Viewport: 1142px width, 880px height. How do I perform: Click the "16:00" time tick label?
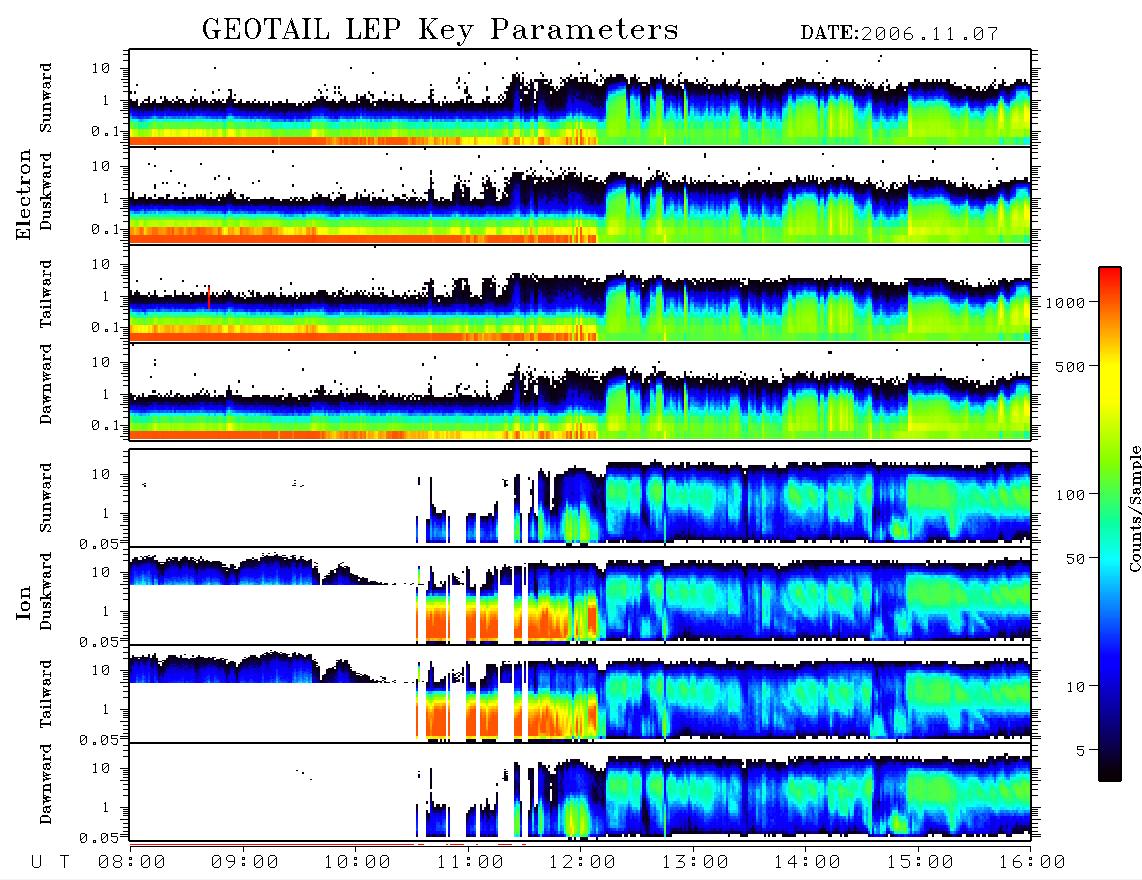tap(1032, 862)
